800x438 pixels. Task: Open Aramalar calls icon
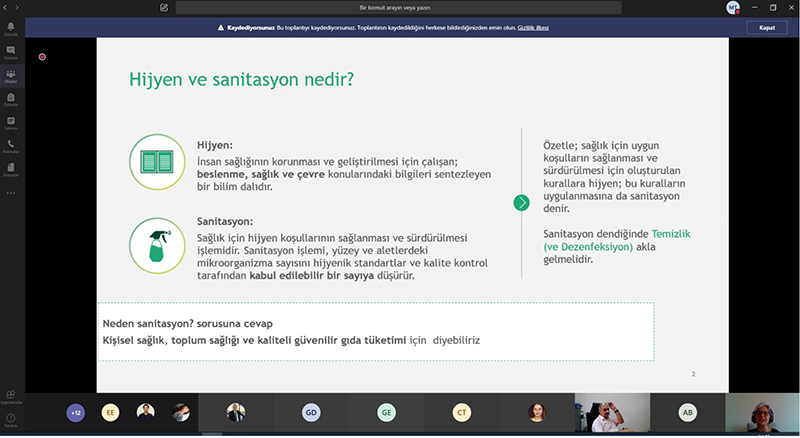coord(11,146)
